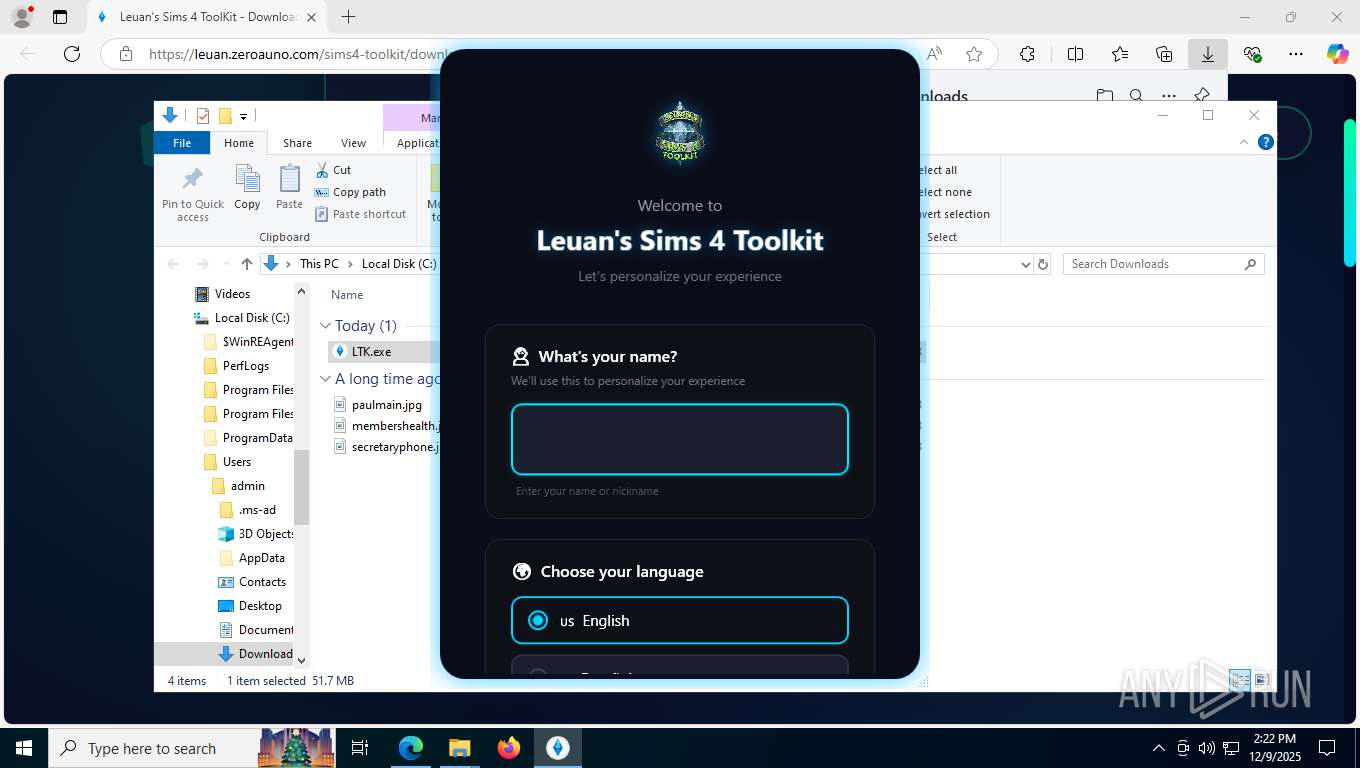Click Copy path in the Explorer ribbon
Image resolution: width=1360 pixels, height=768 pixels.
tap(350, 192)
